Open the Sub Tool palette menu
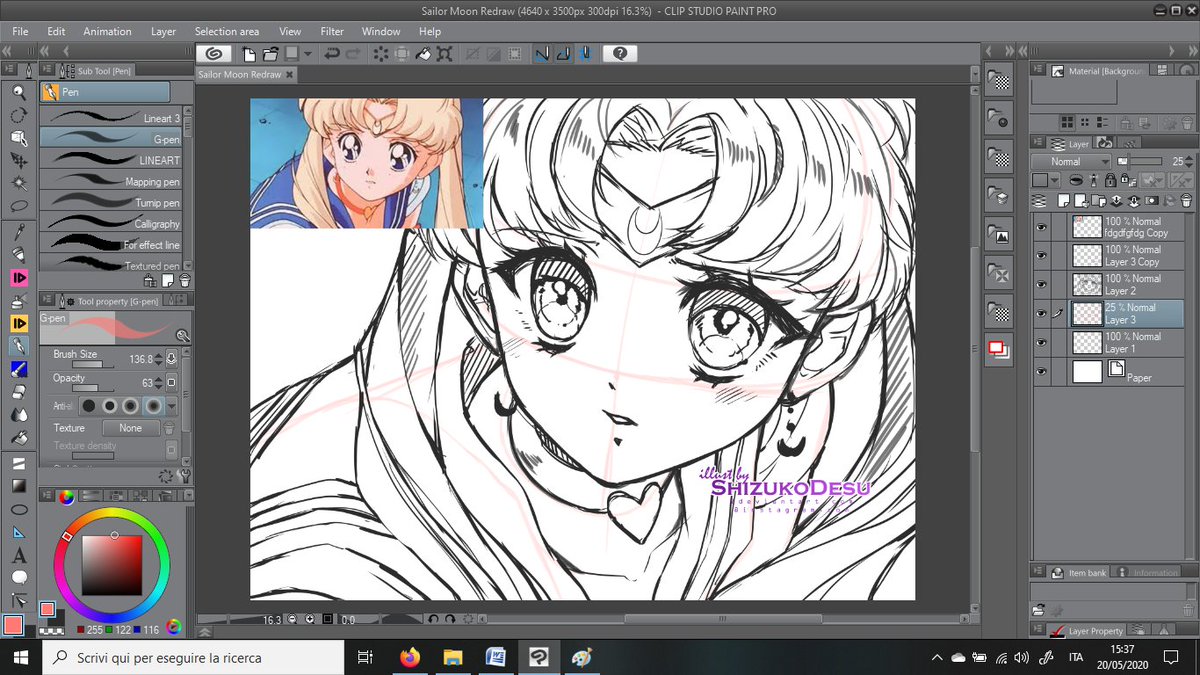 [46, 71]
